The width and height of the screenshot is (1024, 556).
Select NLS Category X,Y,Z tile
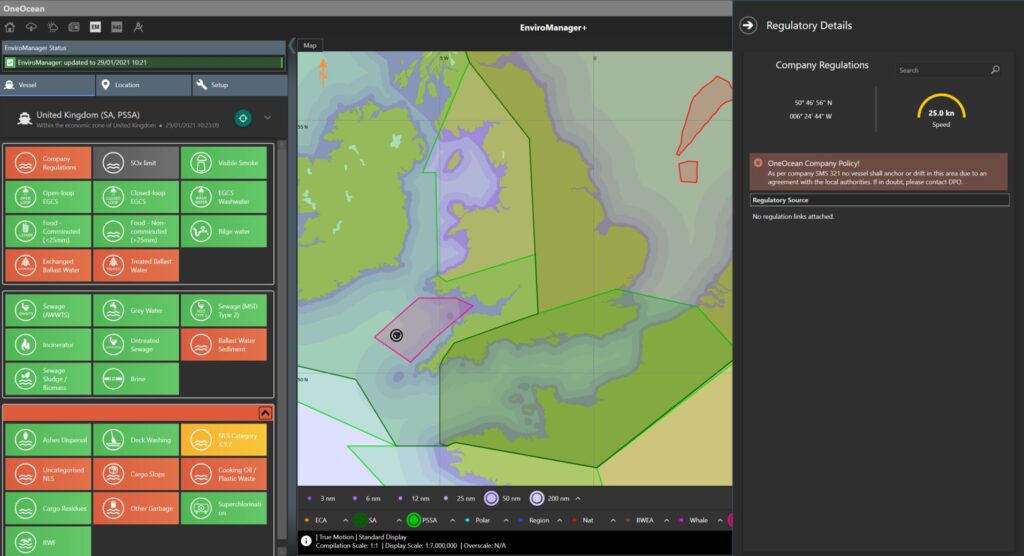click(224, 440)
